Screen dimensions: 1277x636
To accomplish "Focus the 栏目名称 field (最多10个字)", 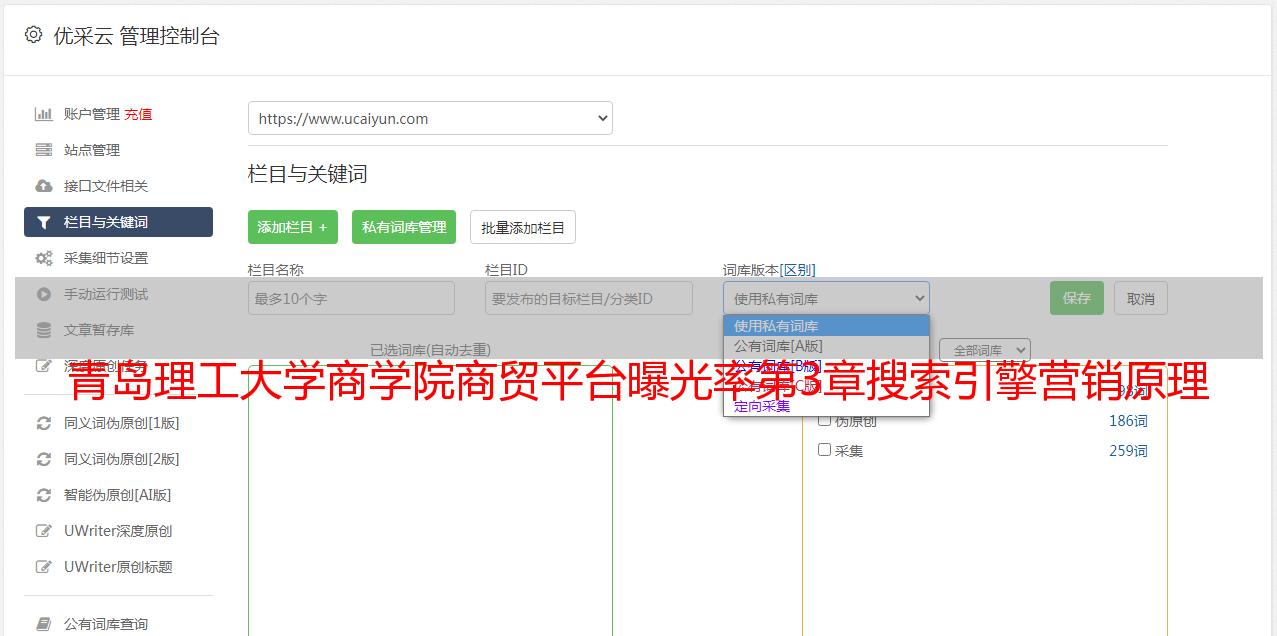I will point(351,298).
